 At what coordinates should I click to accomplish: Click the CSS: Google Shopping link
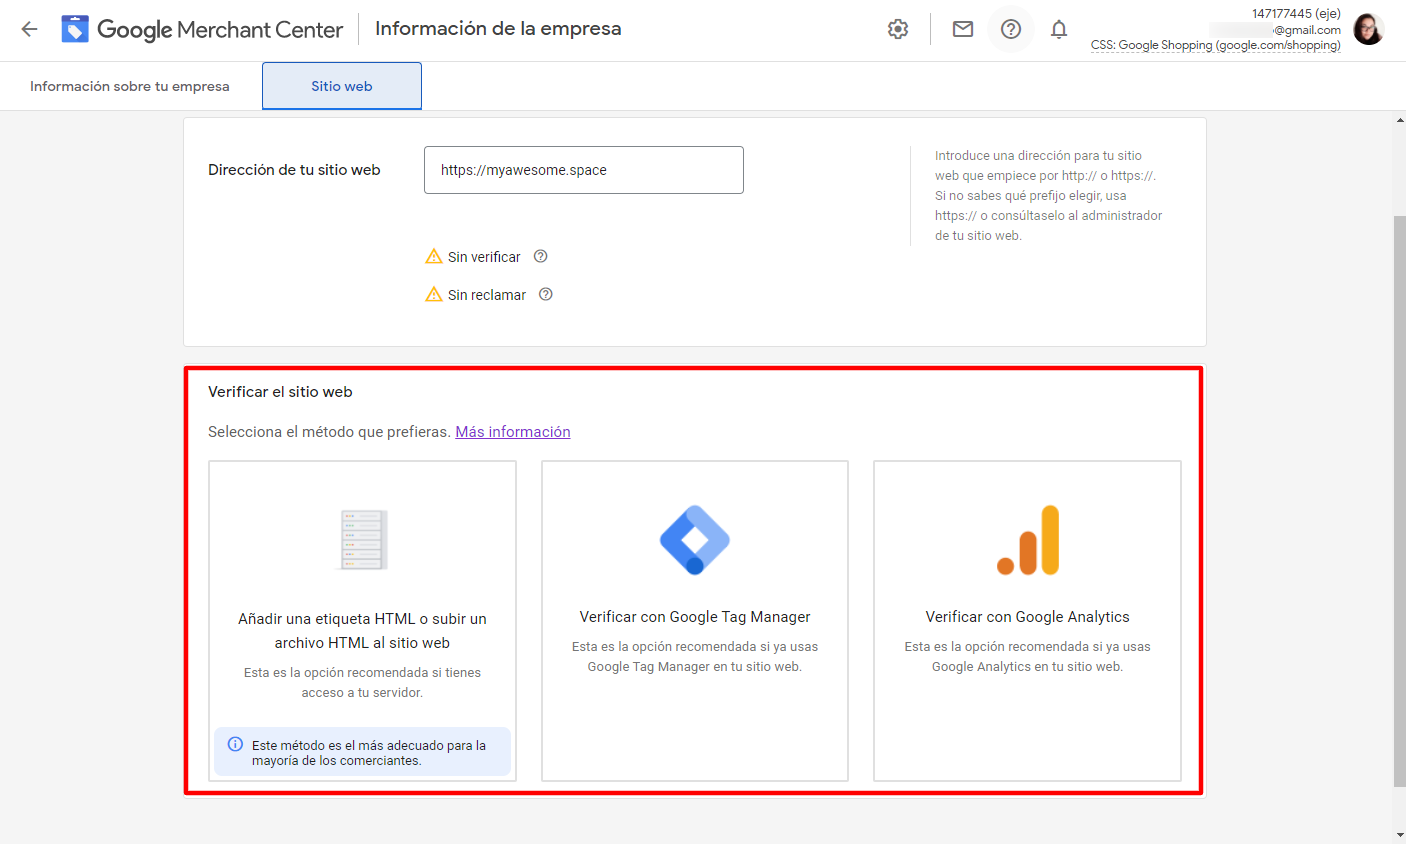pos(1216,45)
